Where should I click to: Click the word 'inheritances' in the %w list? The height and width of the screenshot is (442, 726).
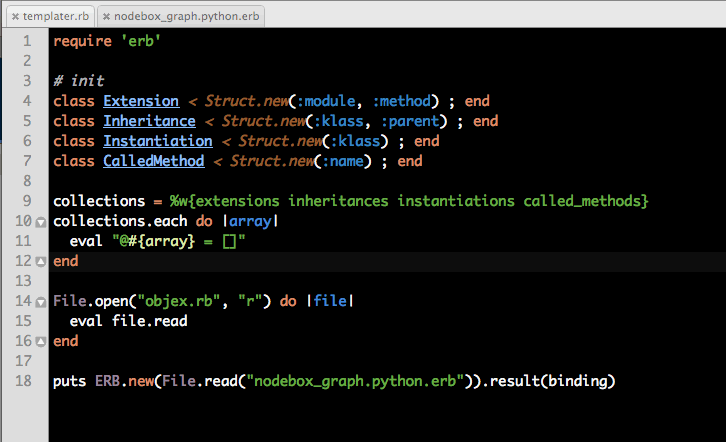click(338, 201)
